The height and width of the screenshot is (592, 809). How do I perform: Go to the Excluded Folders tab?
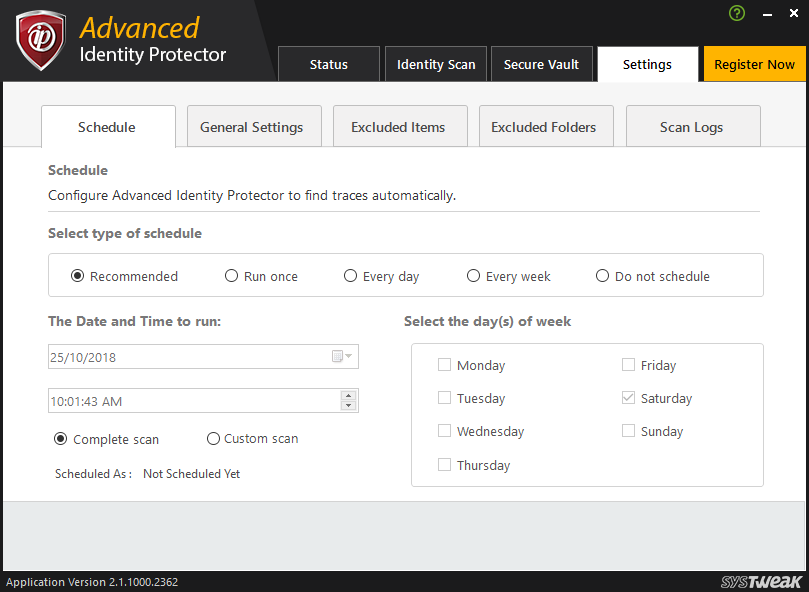click(543, 127)
